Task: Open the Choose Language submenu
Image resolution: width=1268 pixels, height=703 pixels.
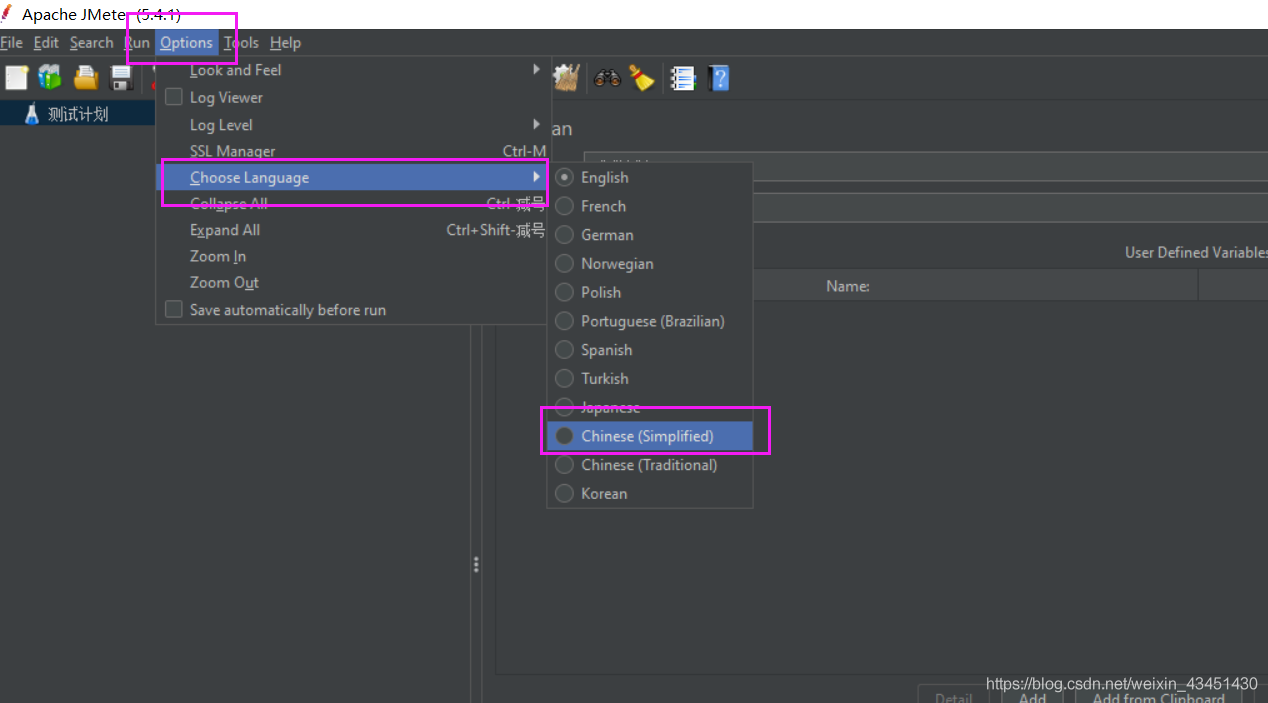Action: pos(352,177)
